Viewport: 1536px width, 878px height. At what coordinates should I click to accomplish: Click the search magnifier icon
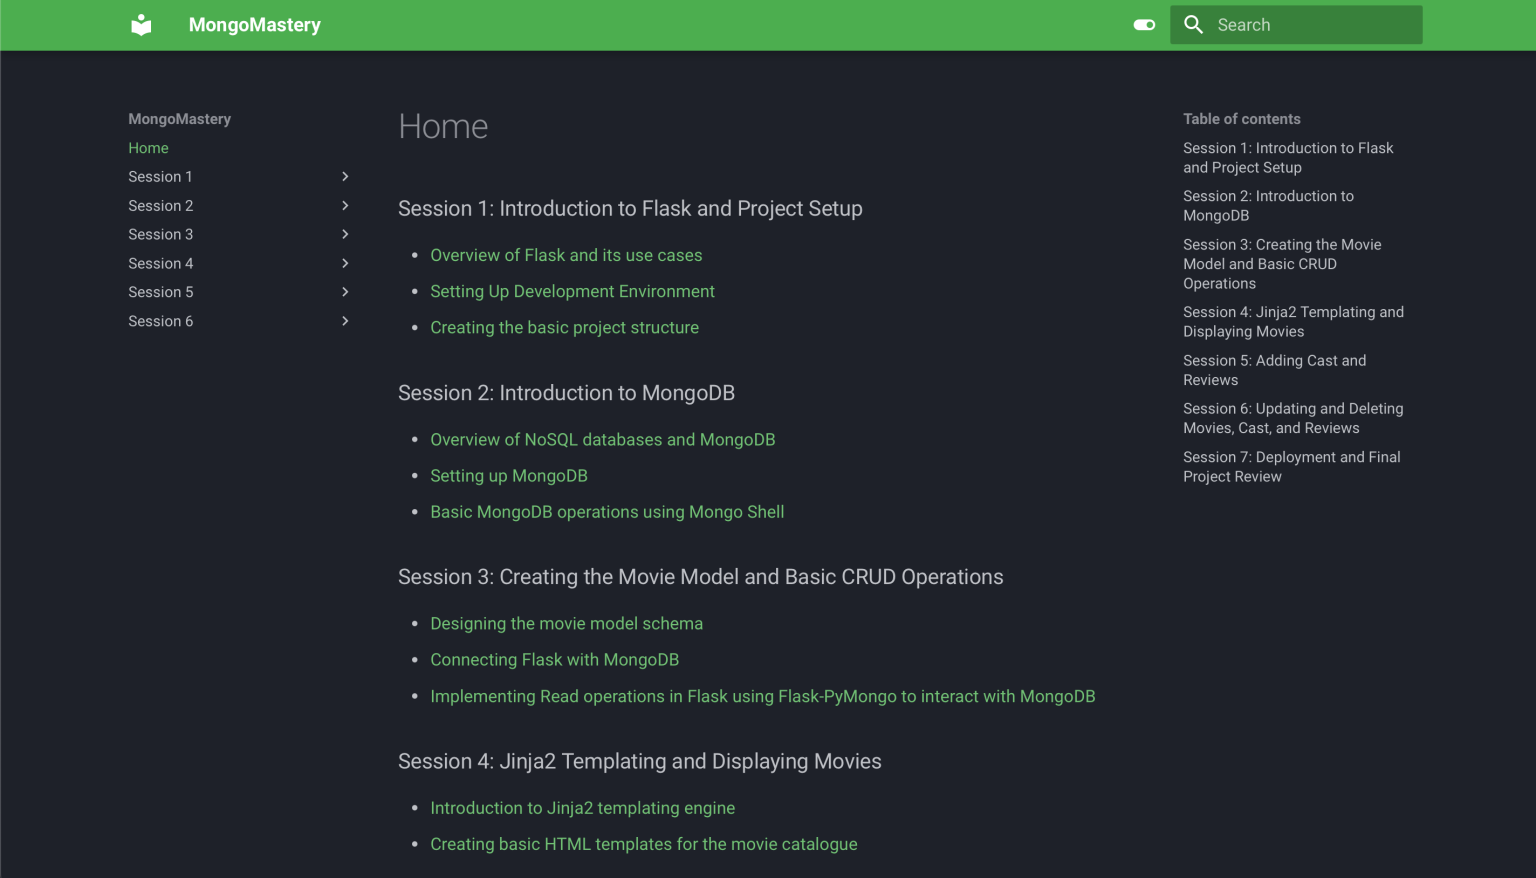(x=1193, y=25)
